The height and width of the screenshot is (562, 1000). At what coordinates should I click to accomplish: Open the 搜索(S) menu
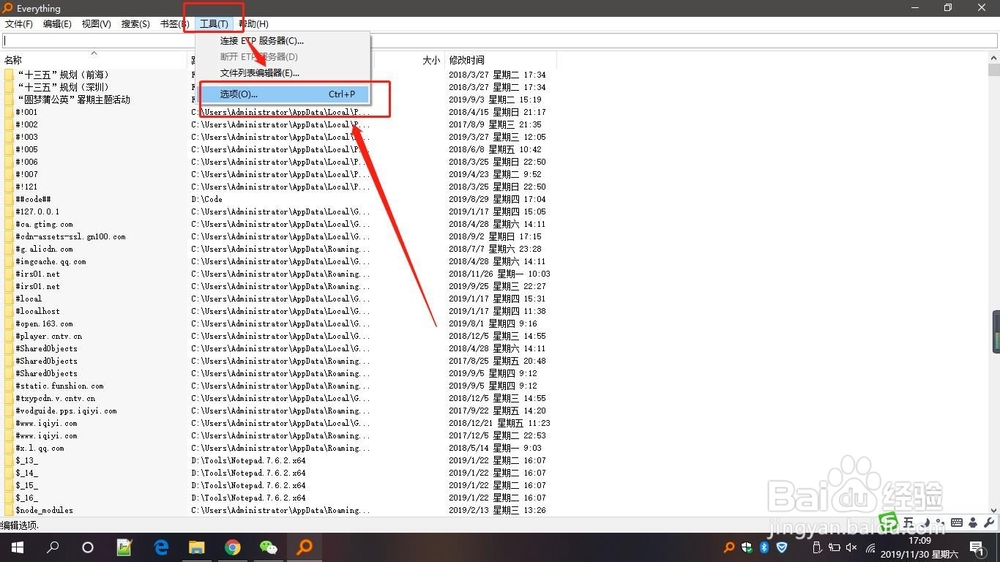[135, 24]
